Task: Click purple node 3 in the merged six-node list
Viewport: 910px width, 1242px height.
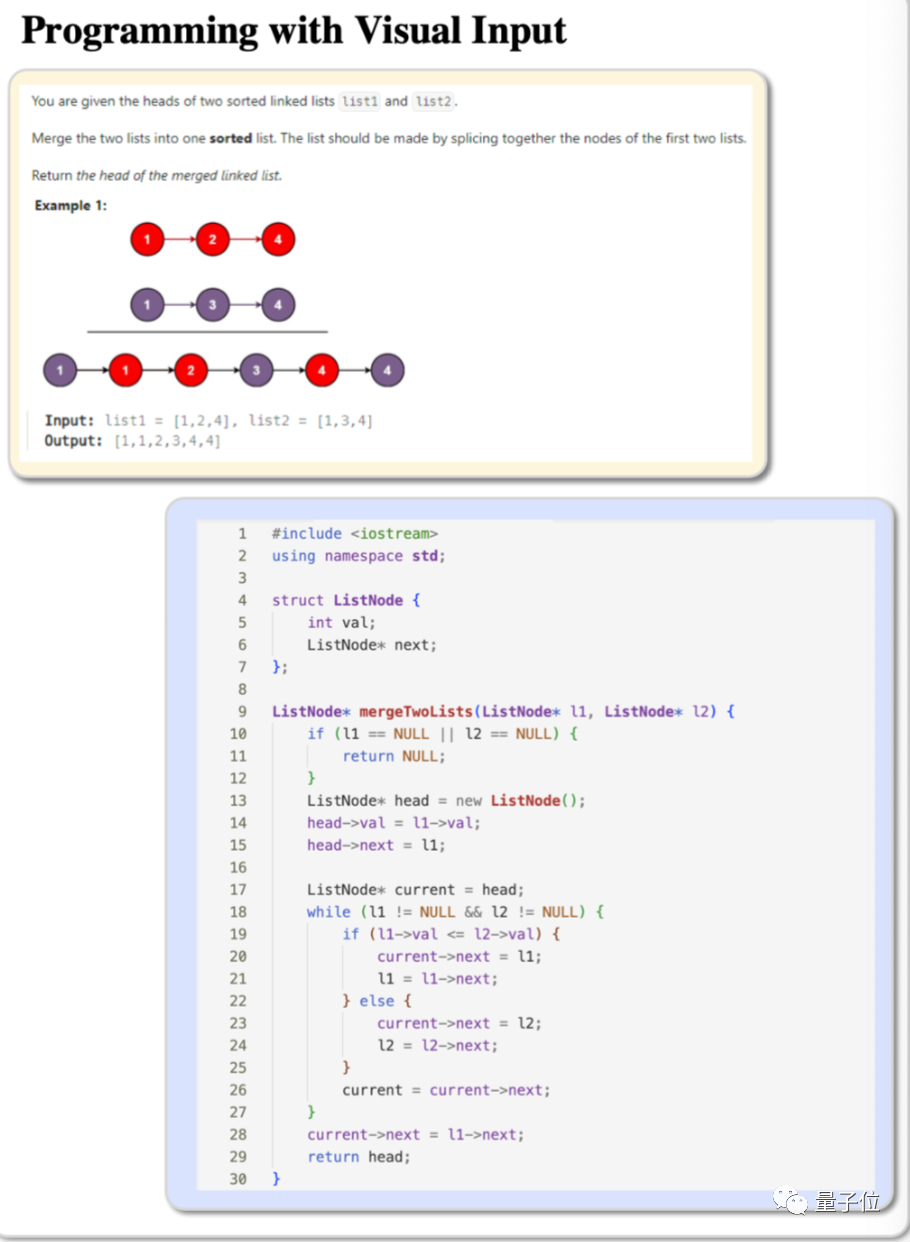Action: (256, 370)
